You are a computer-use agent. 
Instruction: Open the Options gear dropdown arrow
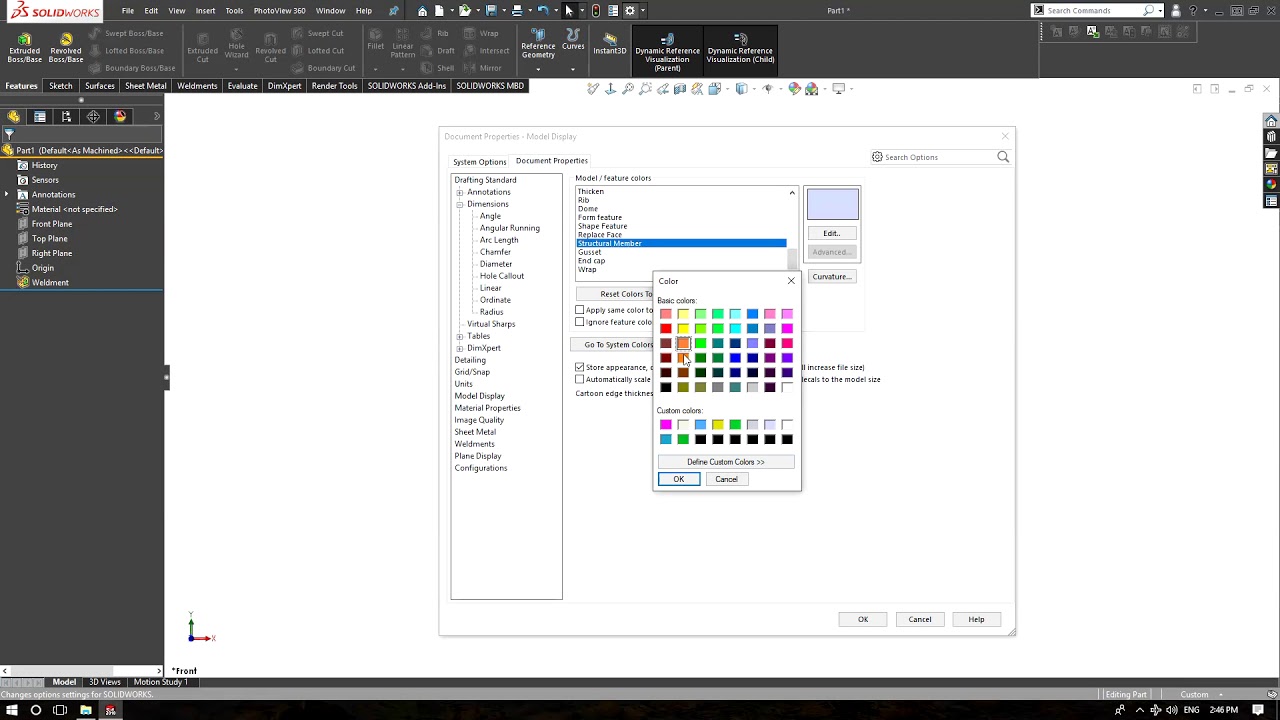tap(642, 11)
